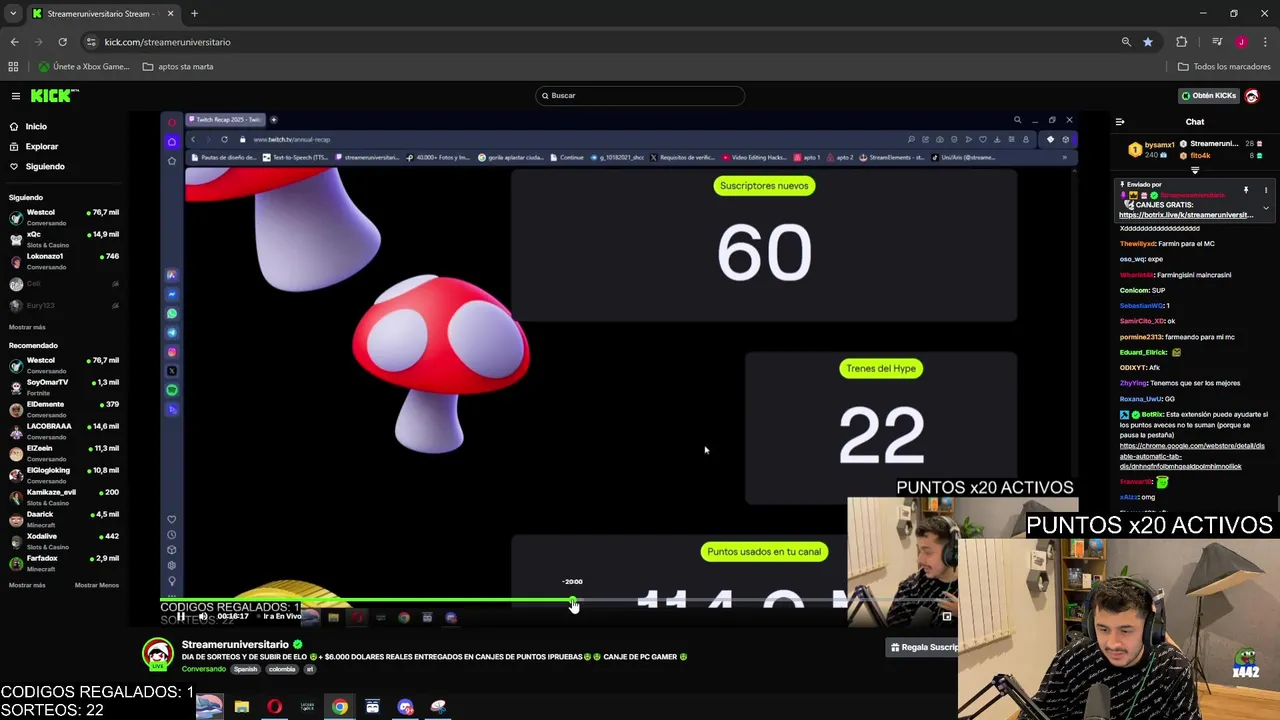
Task: Open aptos sta marta bookmark folder
Action: [x=178, y=67]
